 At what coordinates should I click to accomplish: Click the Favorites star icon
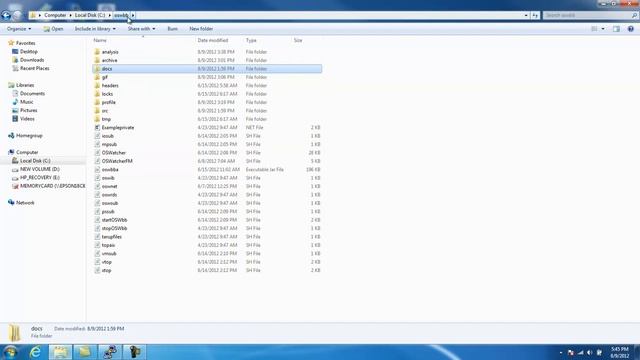pyautogui.click(x=11, y=43)
